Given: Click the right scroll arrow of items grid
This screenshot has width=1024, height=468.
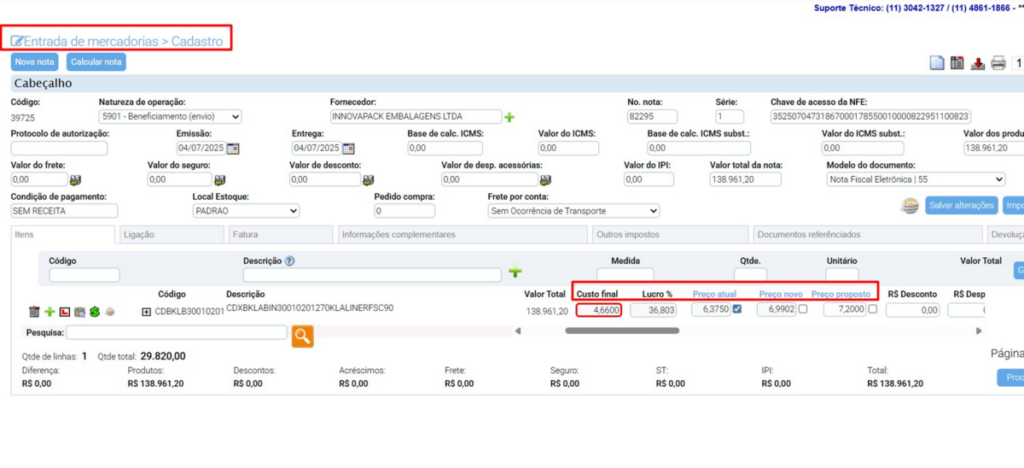Looking at the screenshot, I should coord(978,331).
